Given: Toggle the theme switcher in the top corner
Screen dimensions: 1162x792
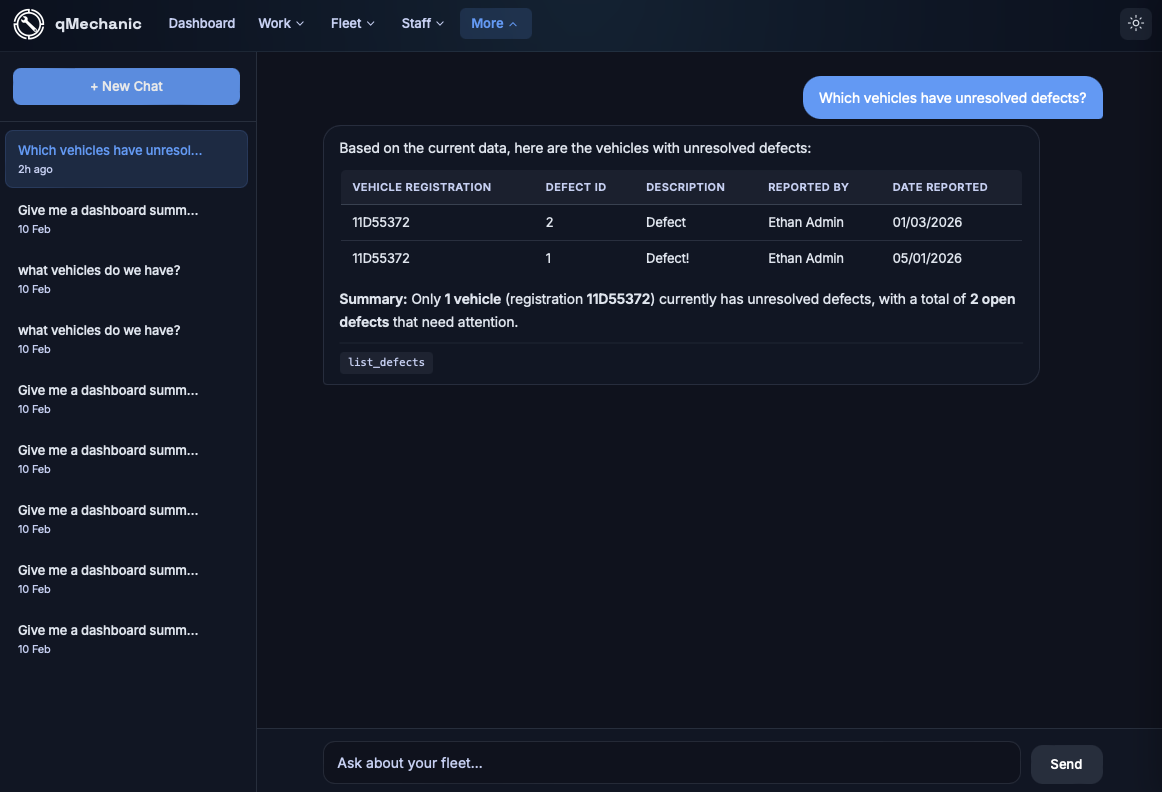Looking at the screenshot, I should click(1135, 22).
